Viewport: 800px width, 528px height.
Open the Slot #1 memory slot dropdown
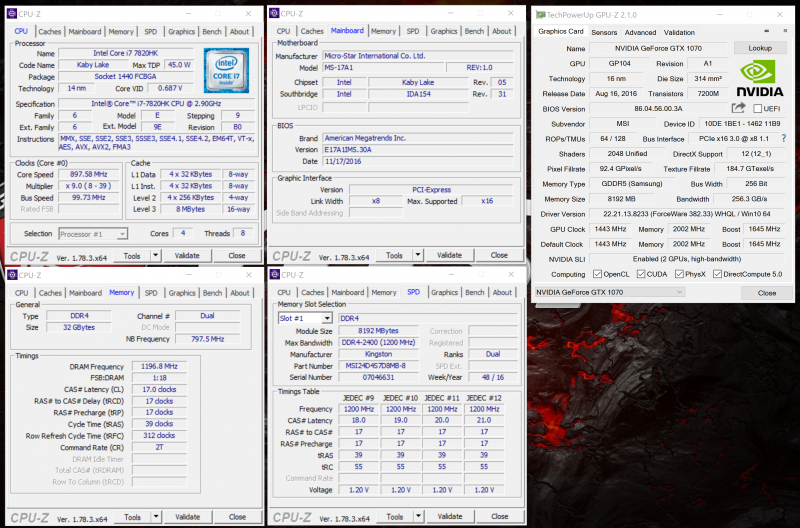coord(305,318)
